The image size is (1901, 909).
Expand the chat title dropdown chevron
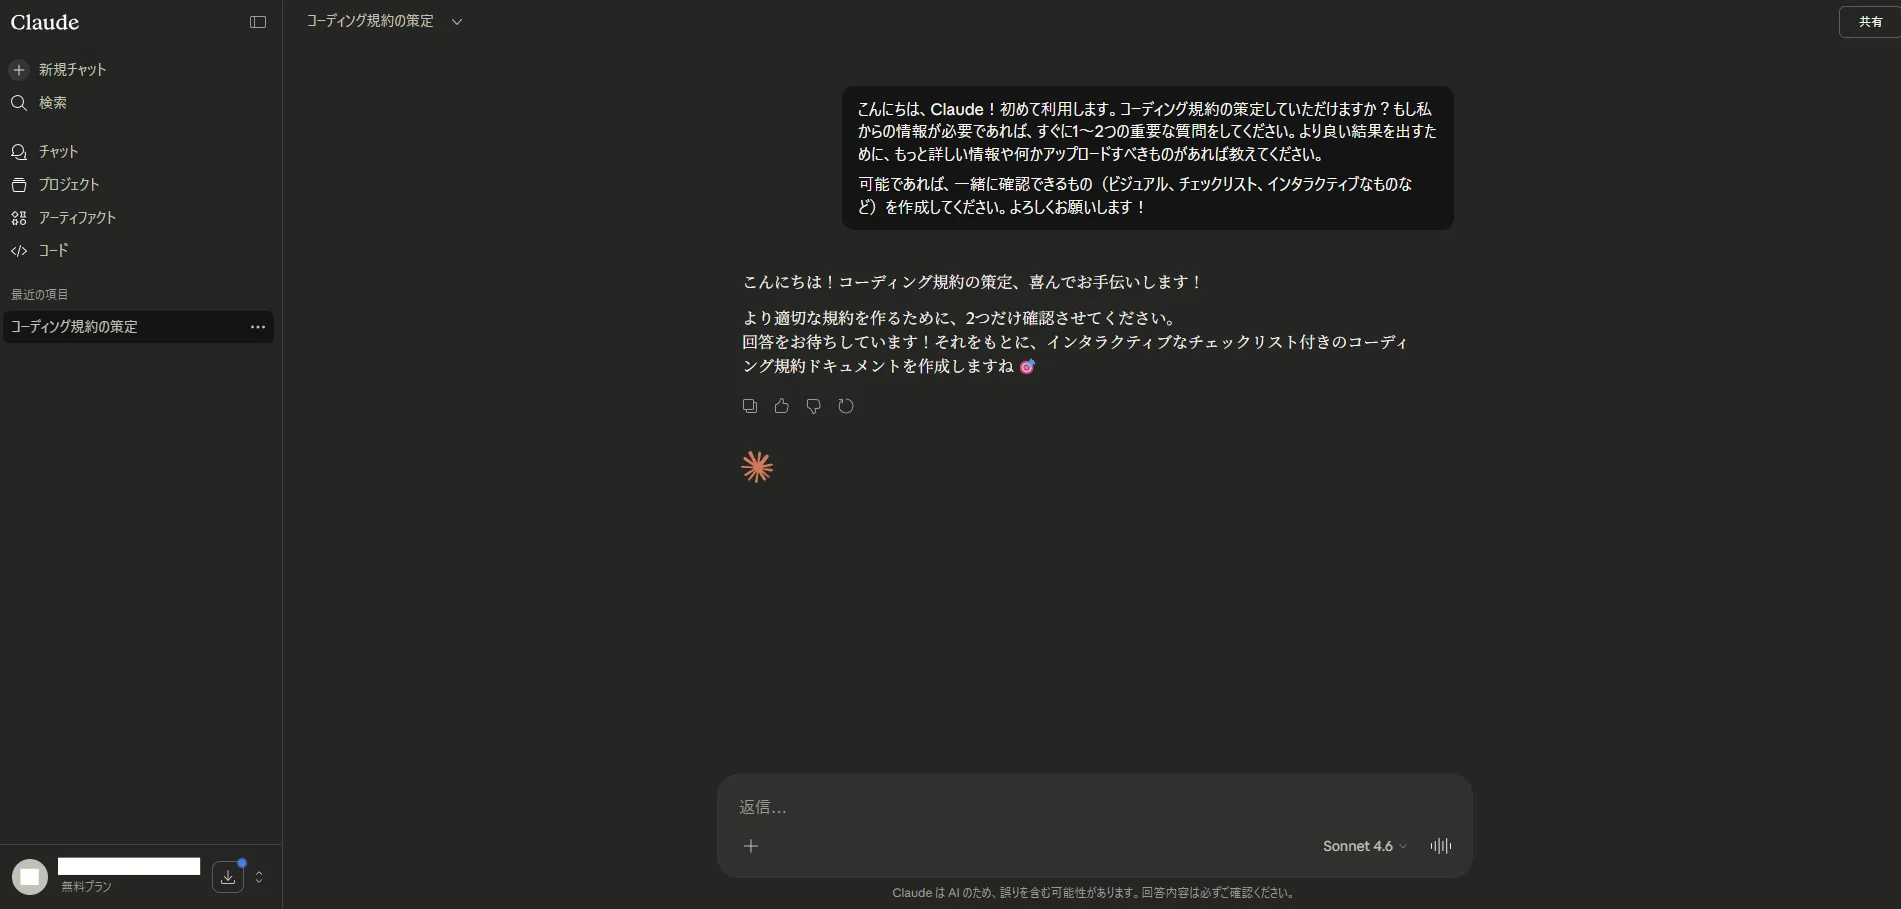tap(457, 22)
